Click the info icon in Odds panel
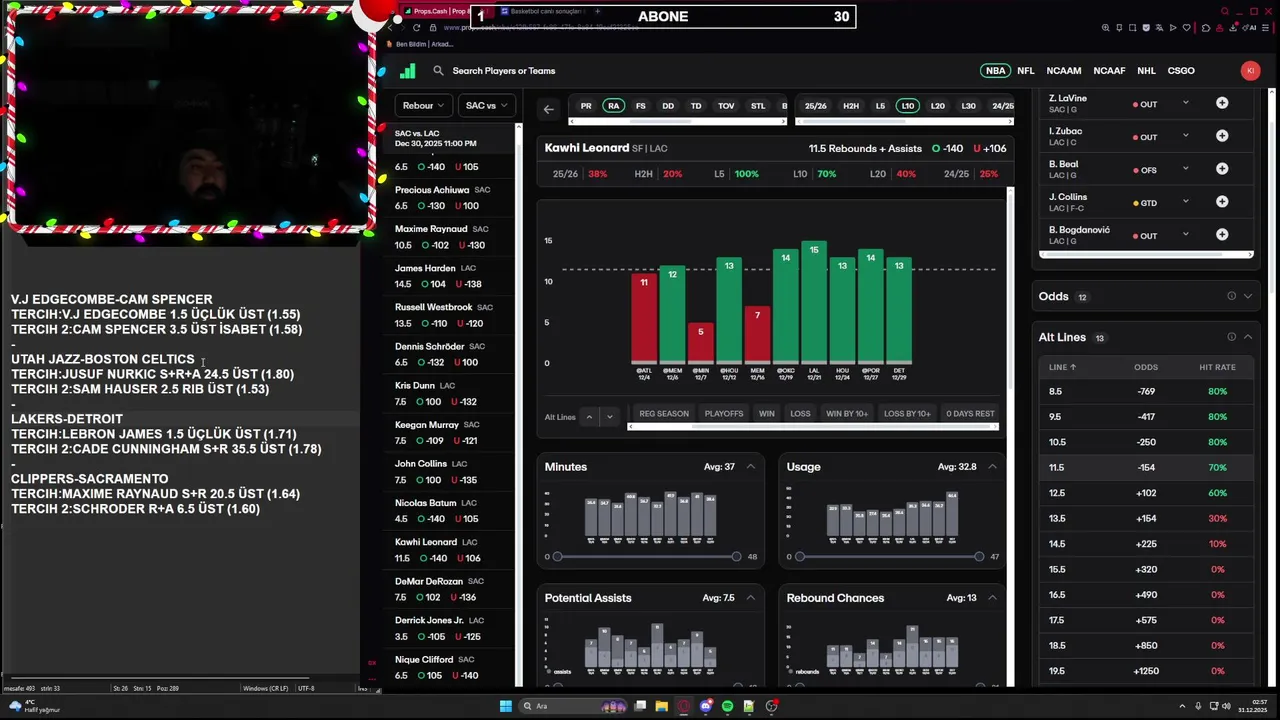The height and width of the screenshot is (720, 1280). tap(1231, 296)
